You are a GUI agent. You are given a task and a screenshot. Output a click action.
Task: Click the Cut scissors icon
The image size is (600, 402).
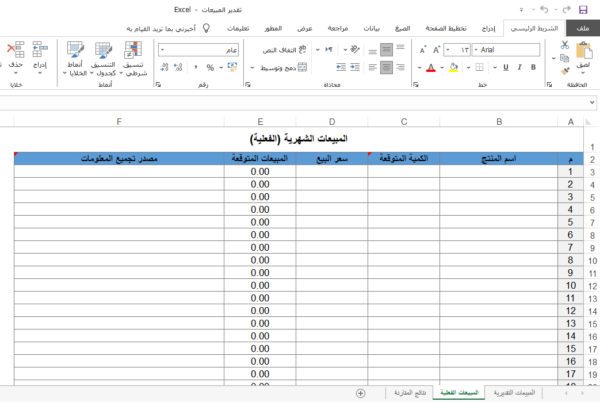click(564, 45)
